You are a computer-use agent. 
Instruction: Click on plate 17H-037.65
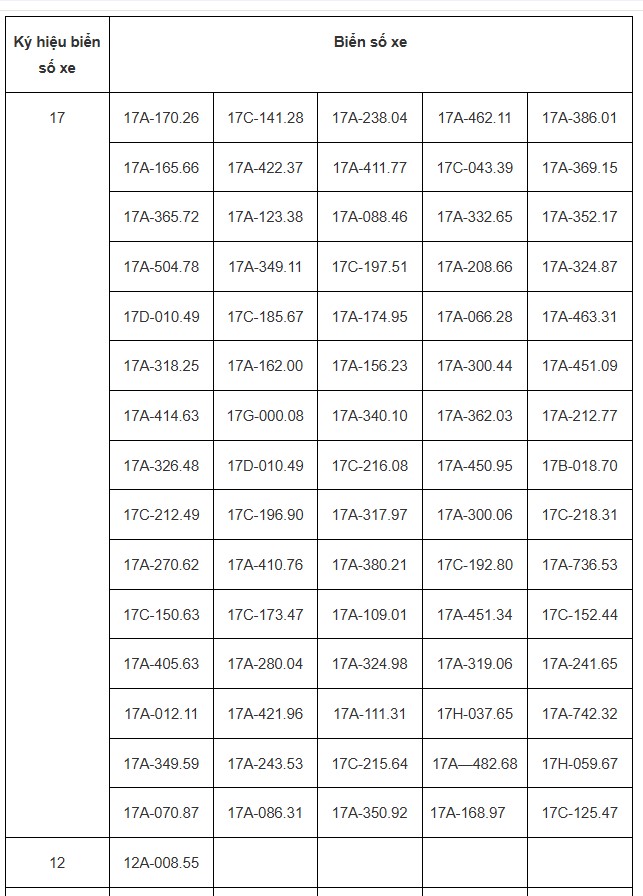point(475,713)
